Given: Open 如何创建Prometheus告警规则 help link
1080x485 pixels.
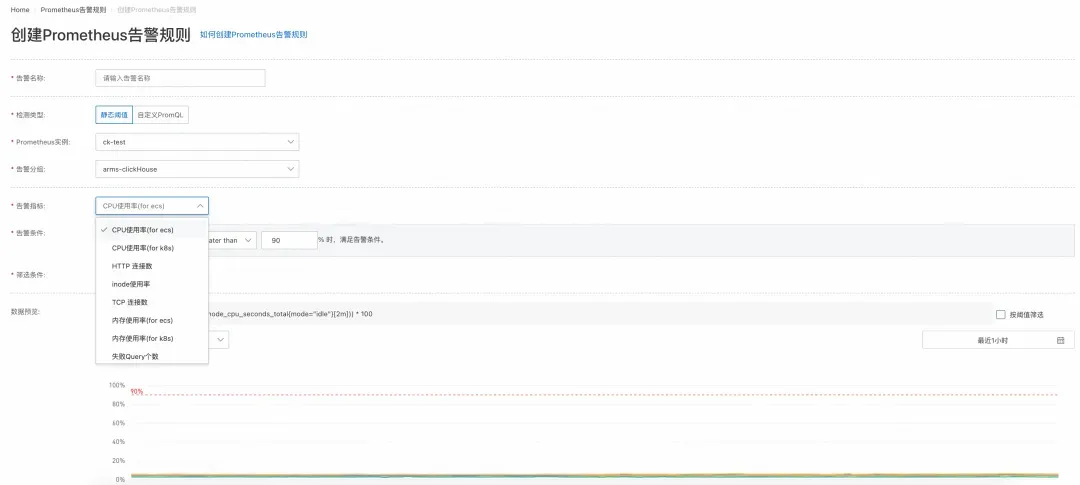Looking at the screenshot, I should pyautogui.click(x=253, y=34).
